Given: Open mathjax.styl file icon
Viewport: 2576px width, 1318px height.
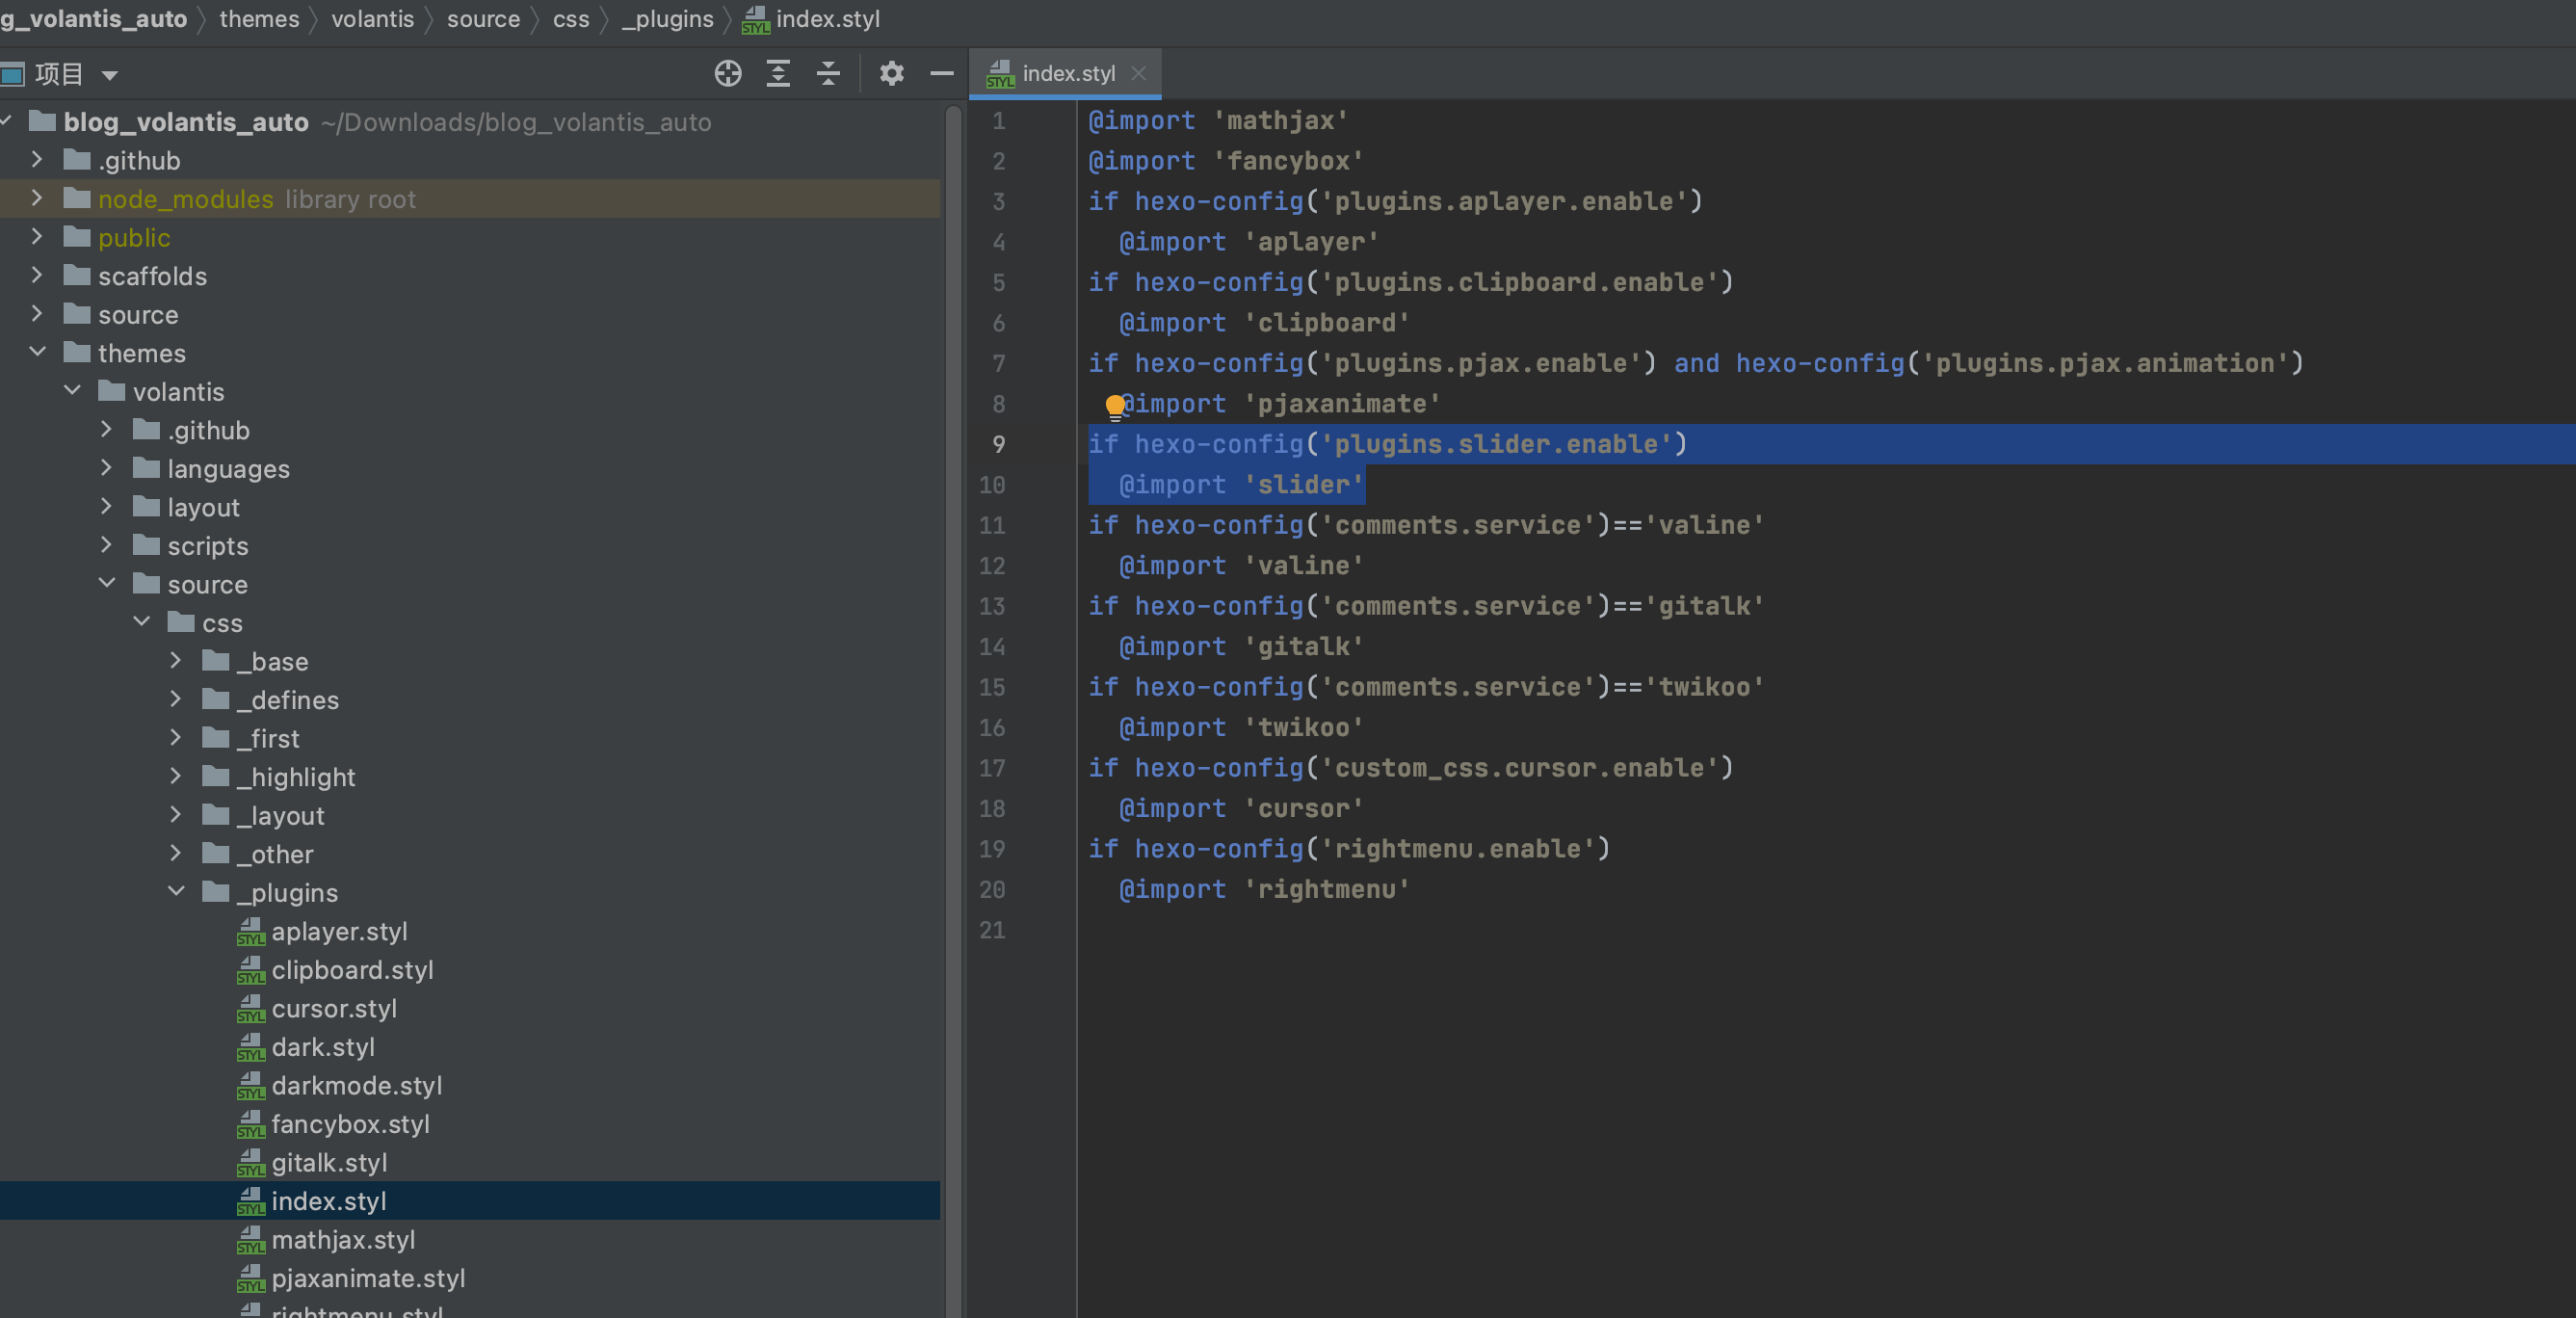Looking at the screenshot, I should (251, 1239).
